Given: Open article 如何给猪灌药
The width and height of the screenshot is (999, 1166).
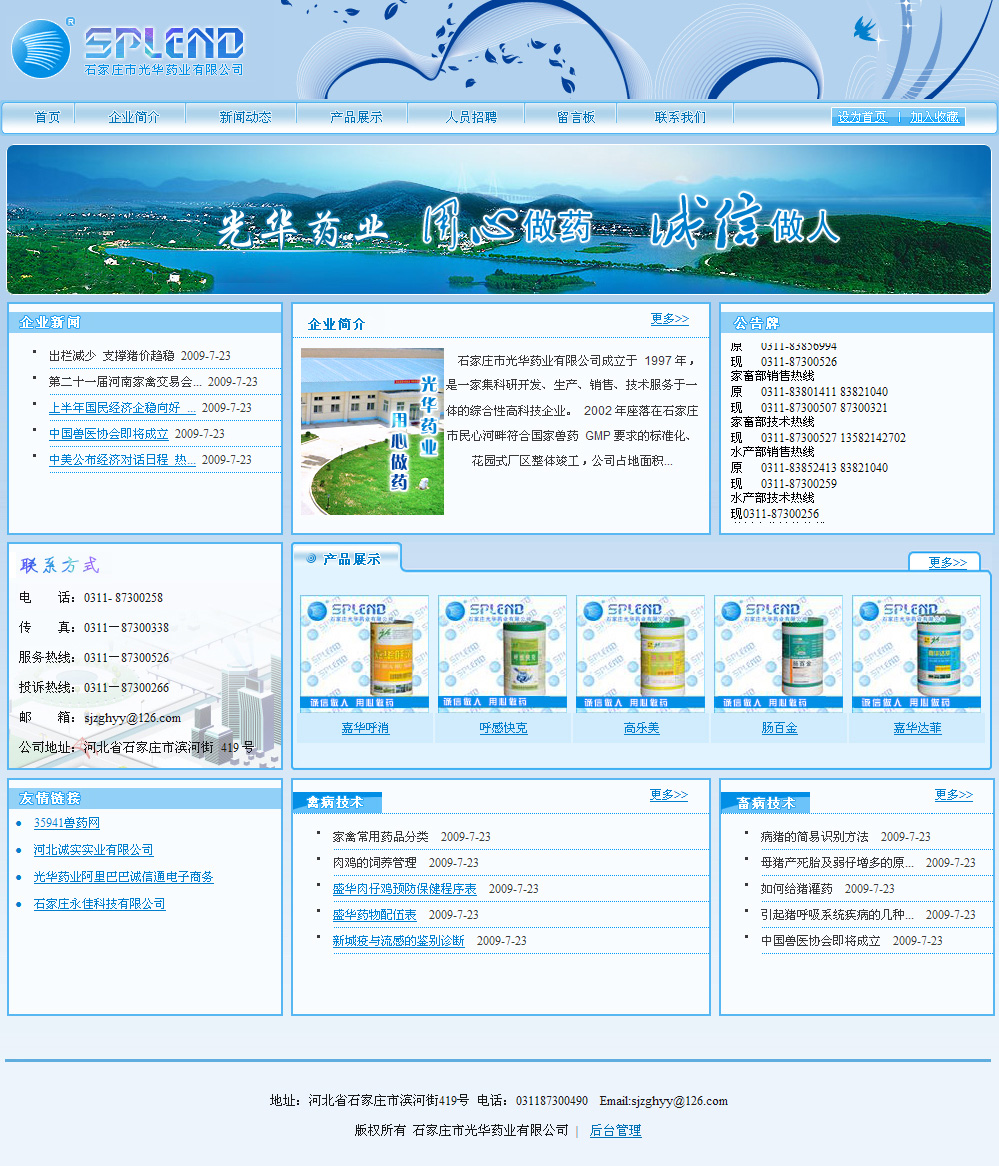Looking at the screenshot, I should pyautogui.click(x=796, y=889).
